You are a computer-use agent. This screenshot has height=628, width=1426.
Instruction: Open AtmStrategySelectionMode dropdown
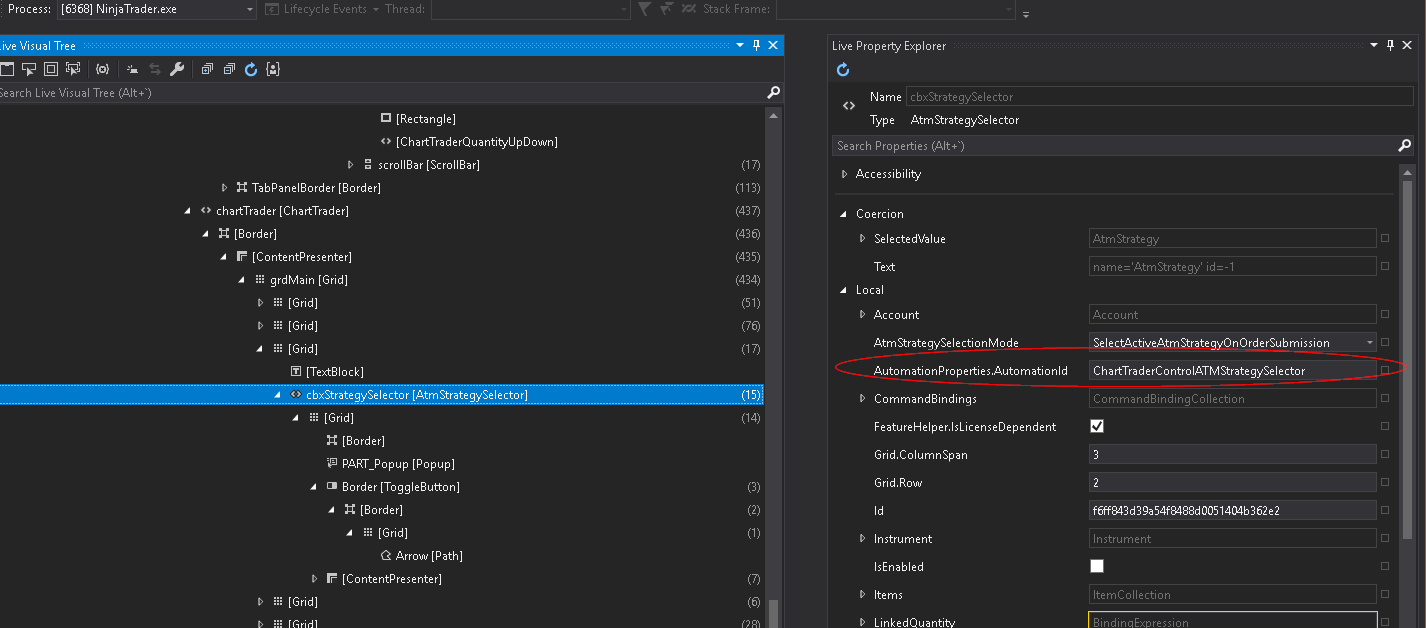(x=1370, y=343)
